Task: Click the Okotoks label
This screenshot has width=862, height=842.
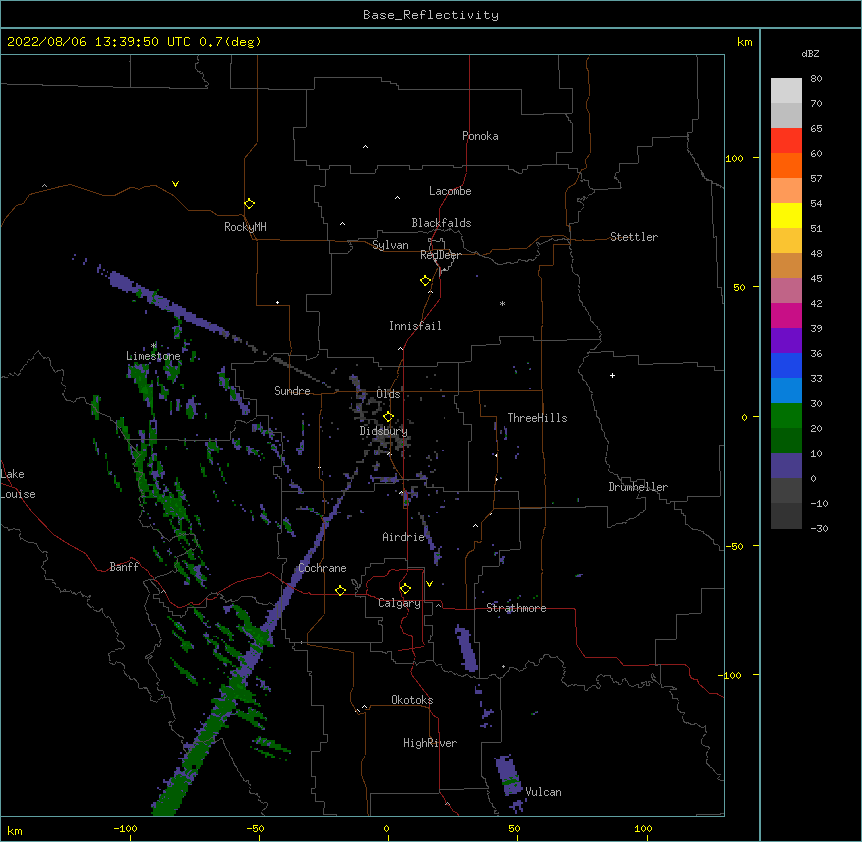Action: [412, 700]
